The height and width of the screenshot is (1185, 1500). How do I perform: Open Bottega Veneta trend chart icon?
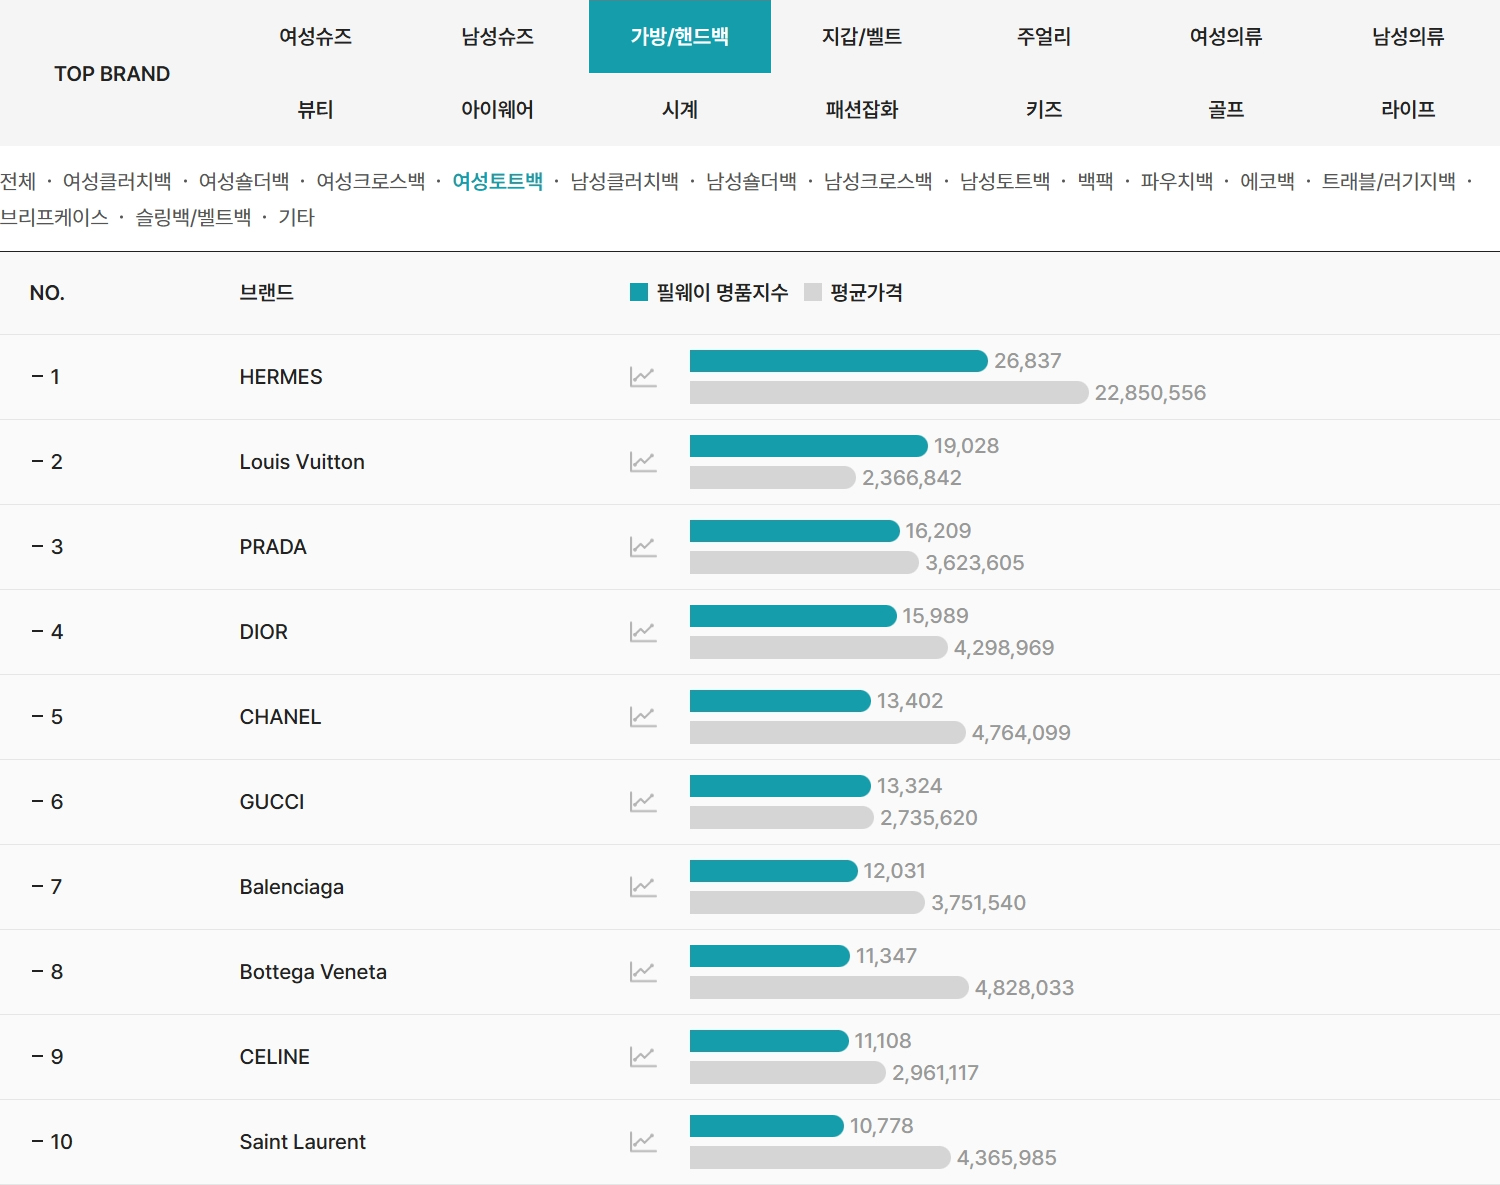coord(643,972)
